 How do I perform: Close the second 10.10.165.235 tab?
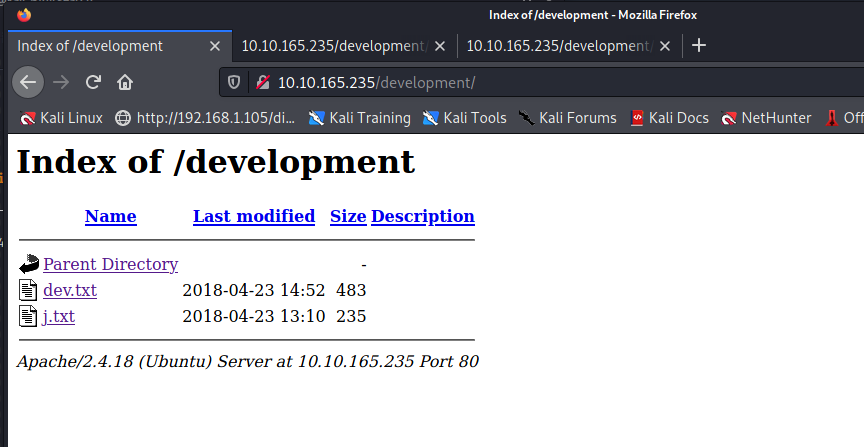point(440,46)
